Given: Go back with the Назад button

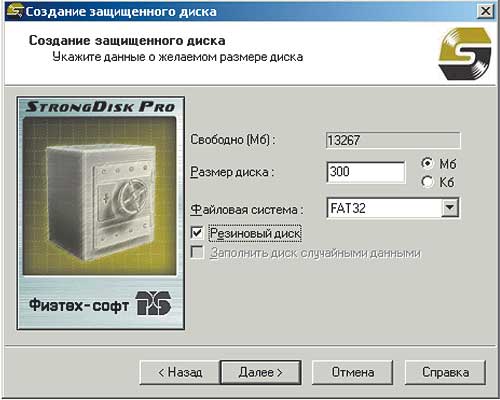Looking at the screenshot, I should pos(180,372).
